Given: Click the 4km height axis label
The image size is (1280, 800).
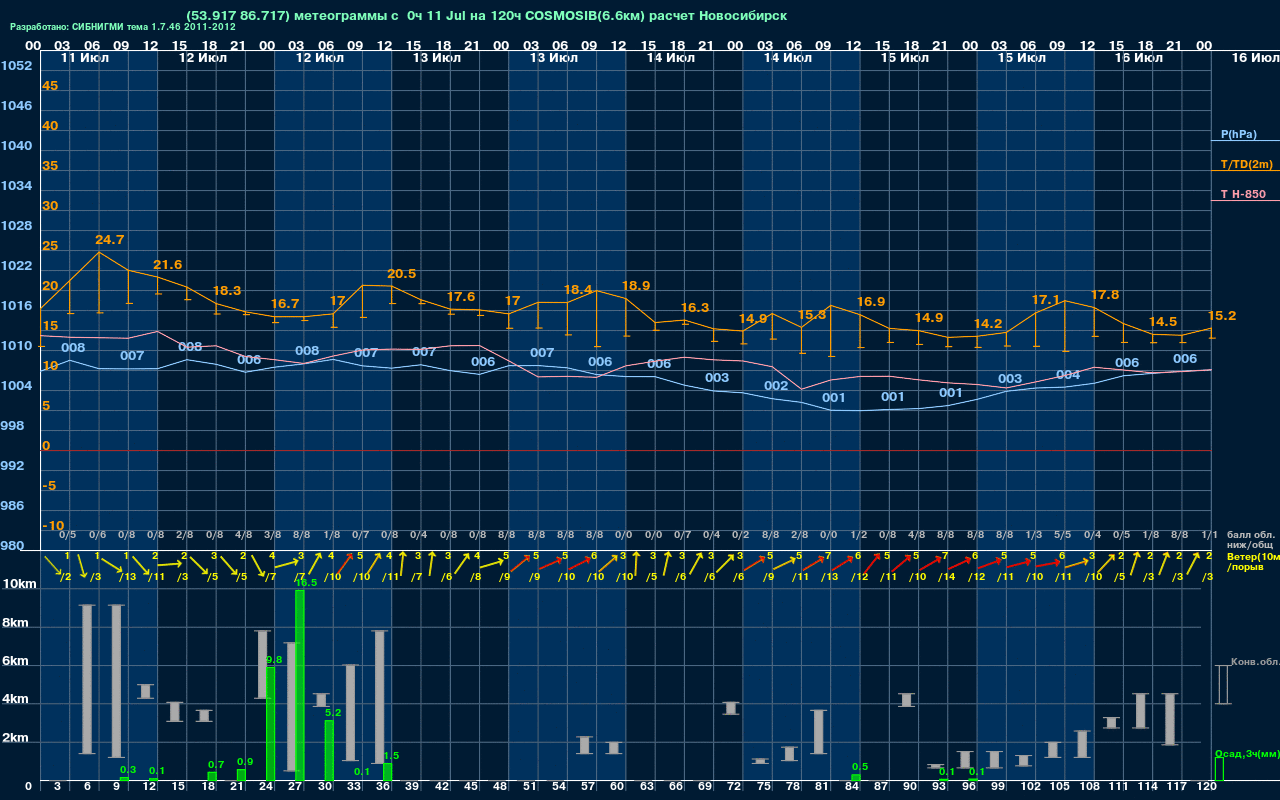Looking at the screenshot, I should 14,701.
